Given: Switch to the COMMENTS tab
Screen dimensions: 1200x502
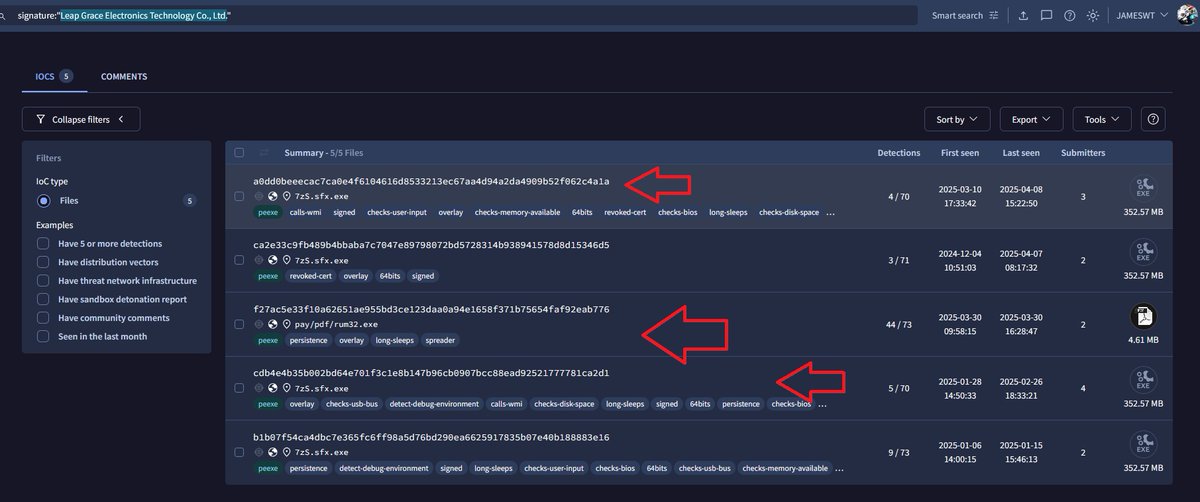Looking at the screenshot, I should point(124,76).
